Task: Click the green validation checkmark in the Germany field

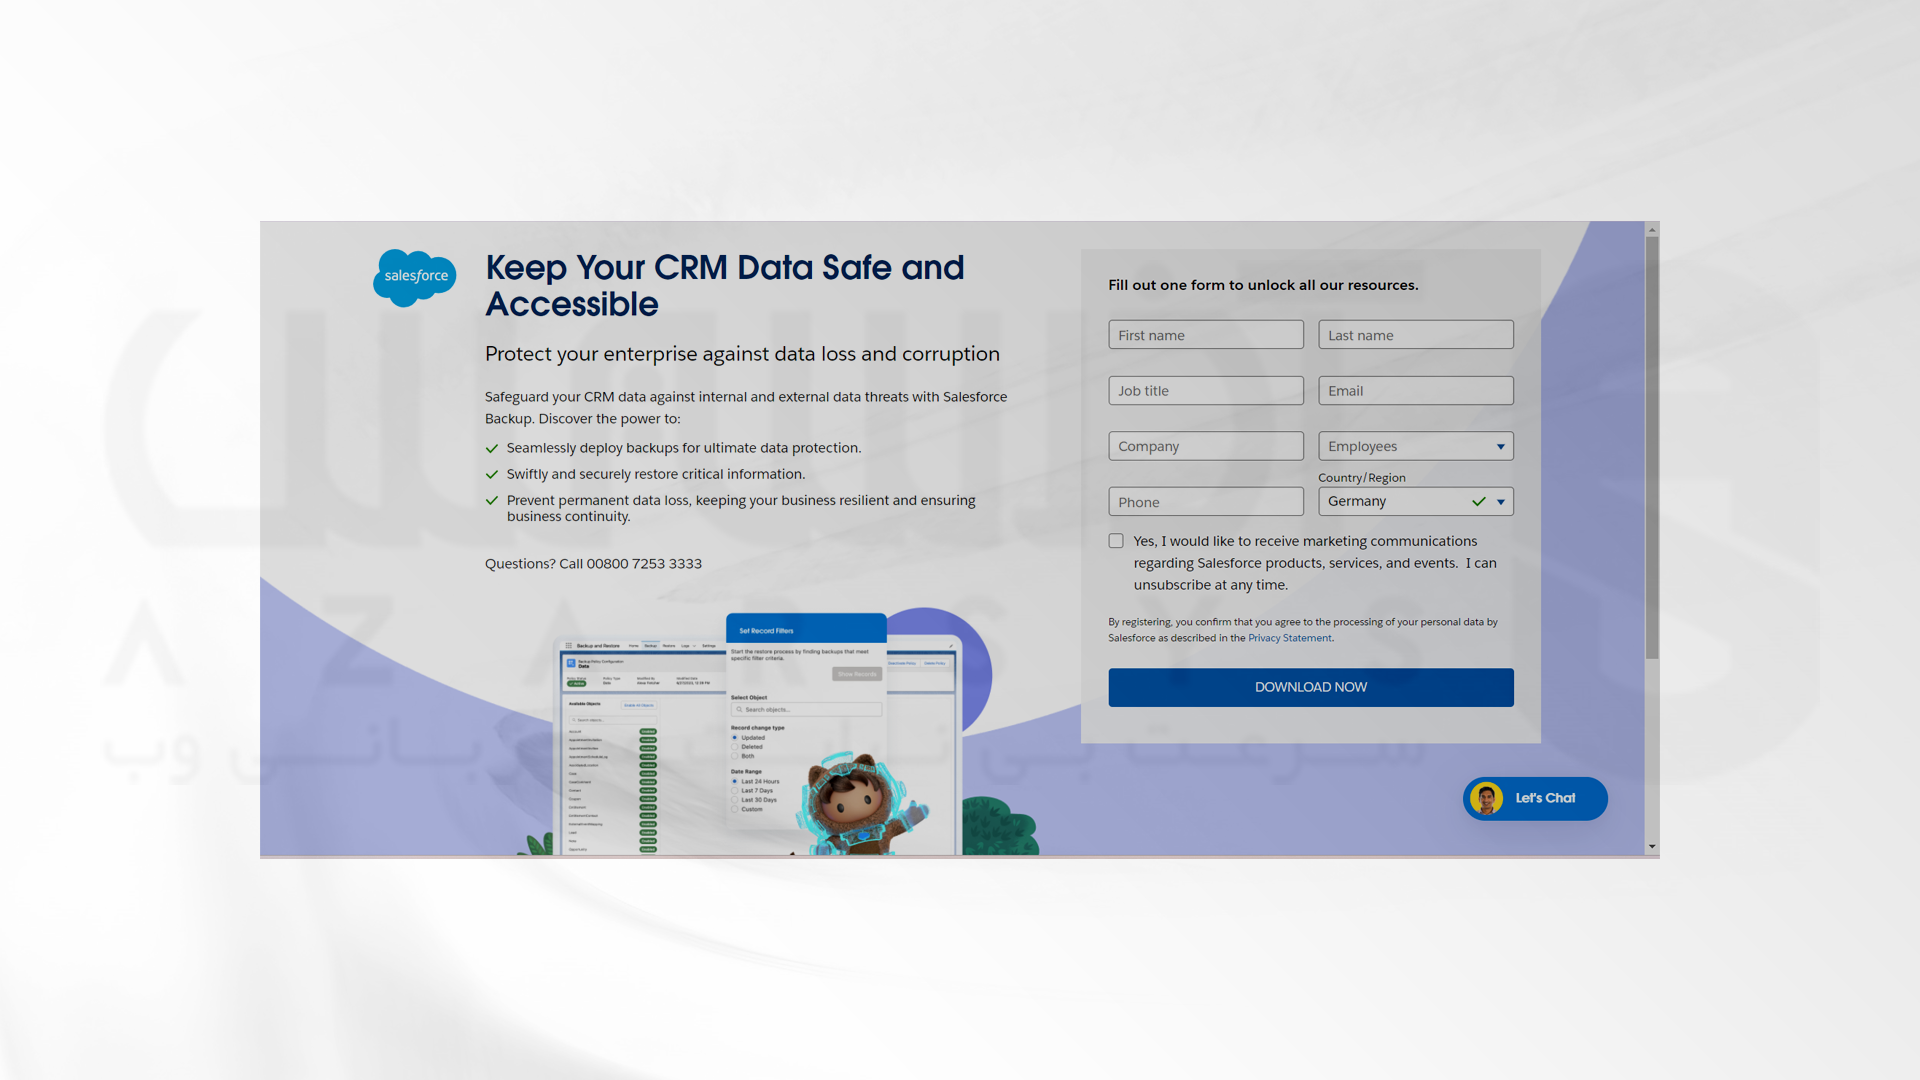Action: pos(1478,502)
